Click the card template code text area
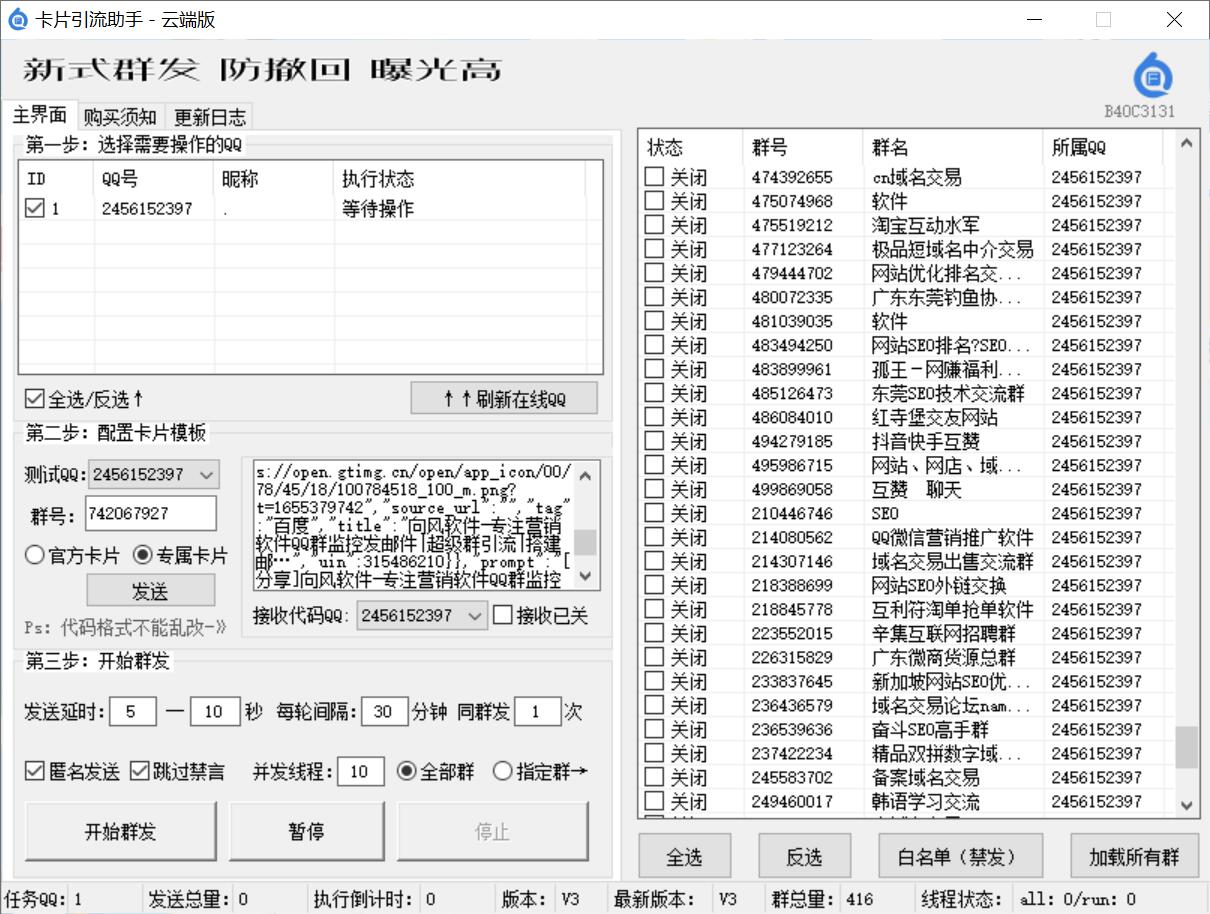This screenshot has height=914, width=1210. tap(413, 524)
